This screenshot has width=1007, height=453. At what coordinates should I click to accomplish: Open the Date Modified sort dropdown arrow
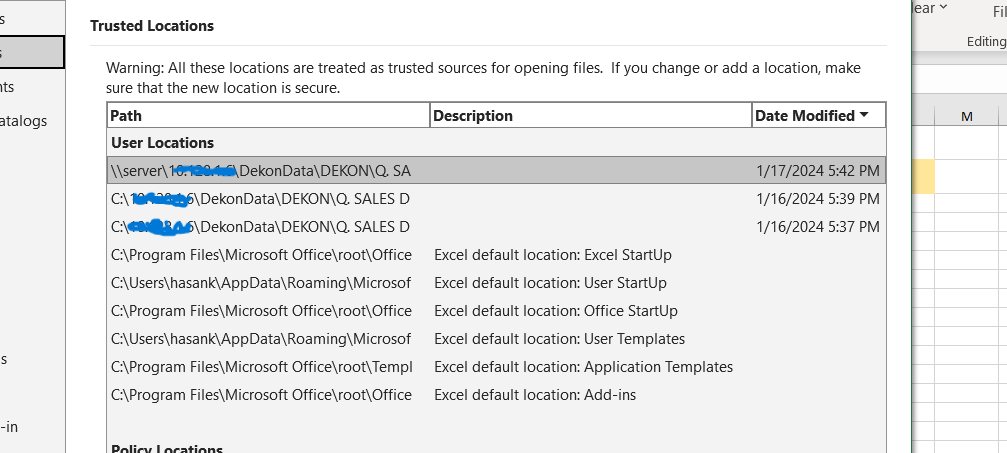tap(864, 115)
